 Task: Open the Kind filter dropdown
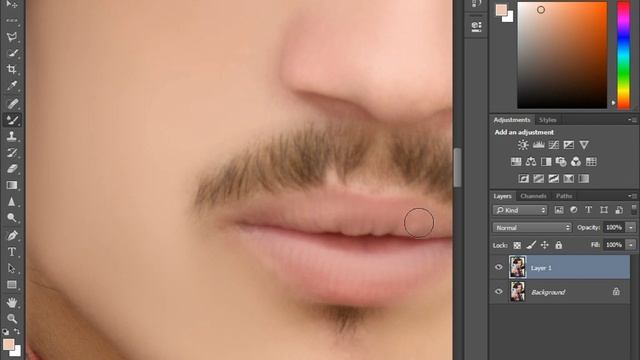[520, 210]
